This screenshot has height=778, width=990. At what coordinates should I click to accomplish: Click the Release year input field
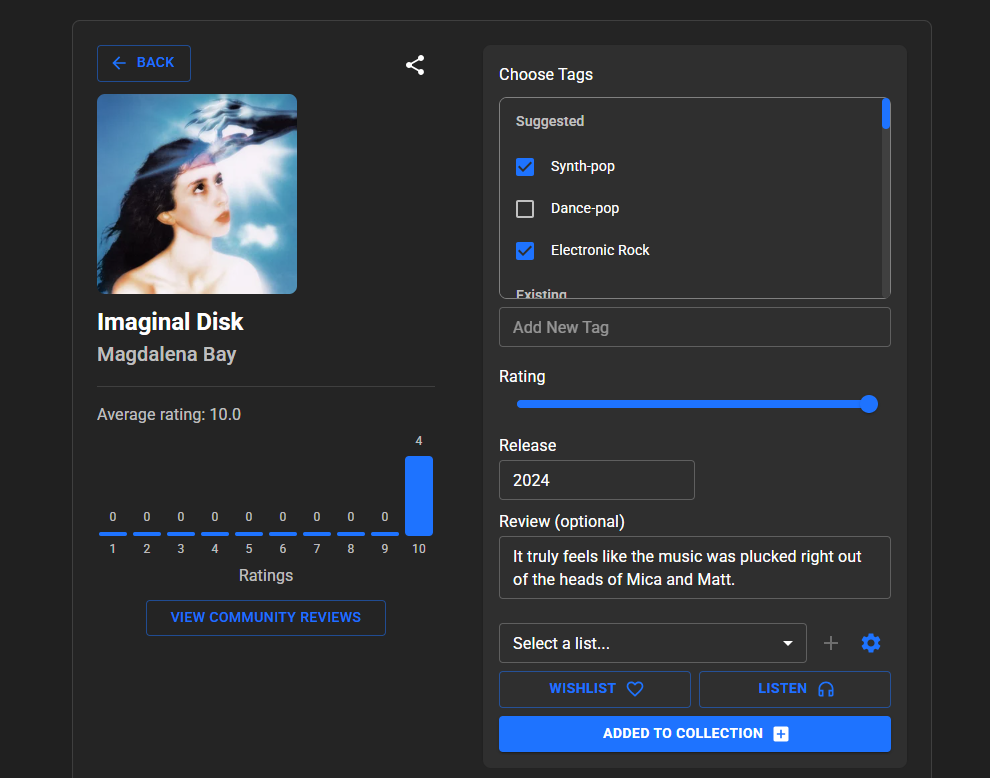tap(596, 480)
